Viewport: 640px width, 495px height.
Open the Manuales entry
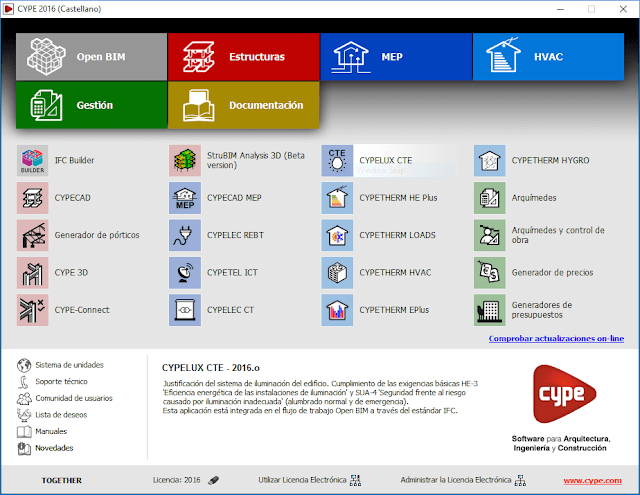click(x=42, y=431)
